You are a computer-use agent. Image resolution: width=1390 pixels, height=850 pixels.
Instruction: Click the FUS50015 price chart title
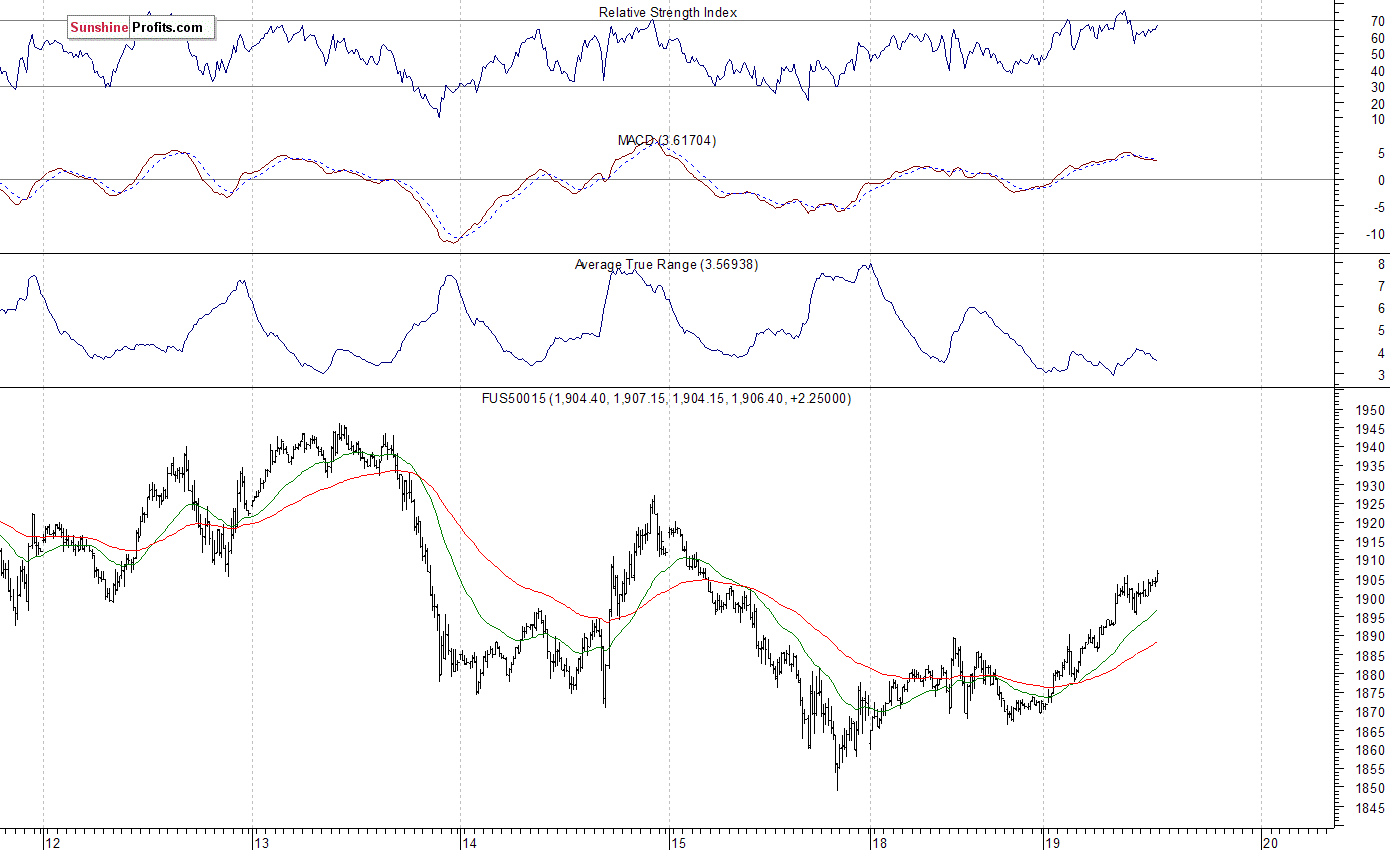pos(667,398)
